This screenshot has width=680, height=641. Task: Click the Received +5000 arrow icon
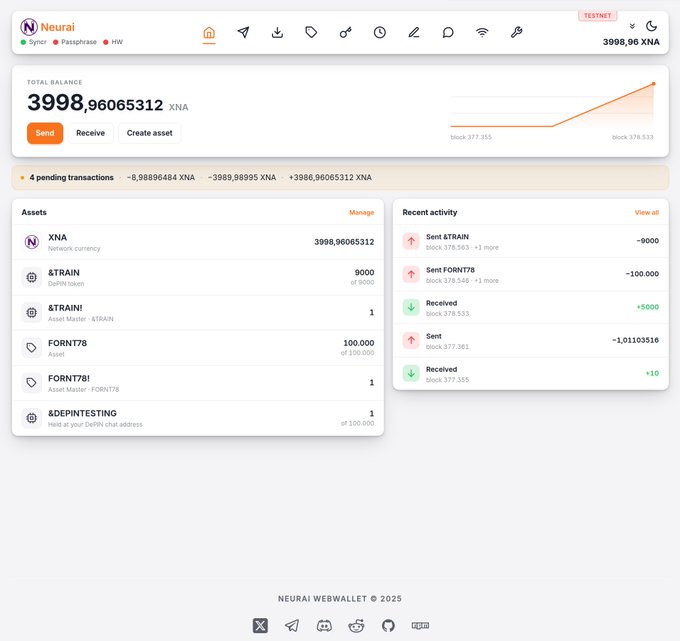(411, 307)
